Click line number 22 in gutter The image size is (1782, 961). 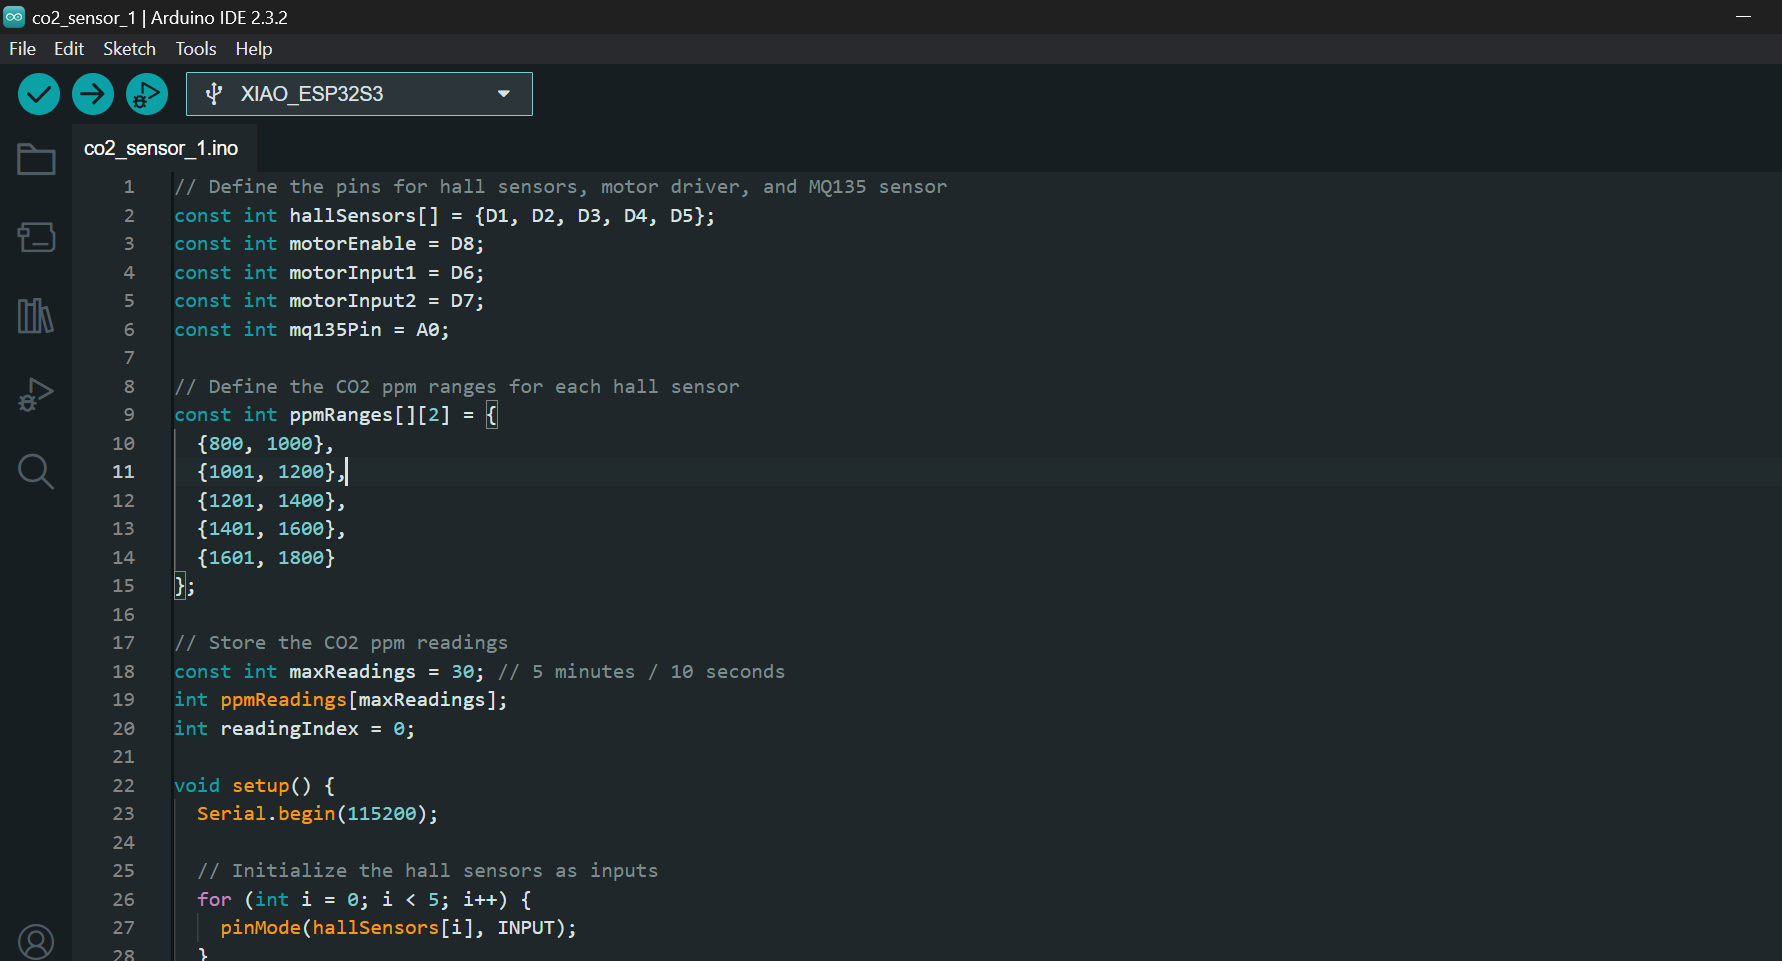[123, 786]
